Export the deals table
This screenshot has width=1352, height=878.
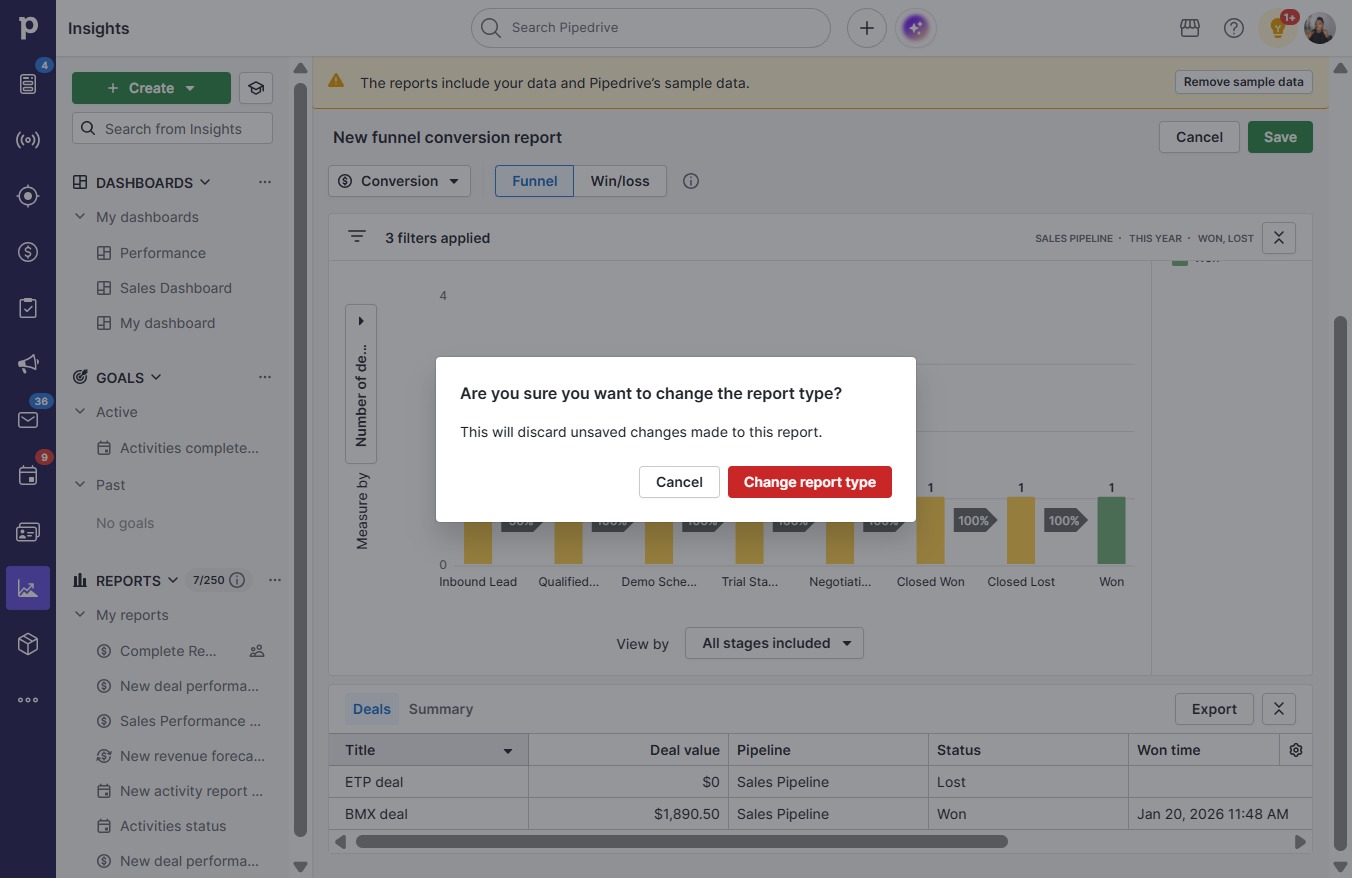(1214, 709)
